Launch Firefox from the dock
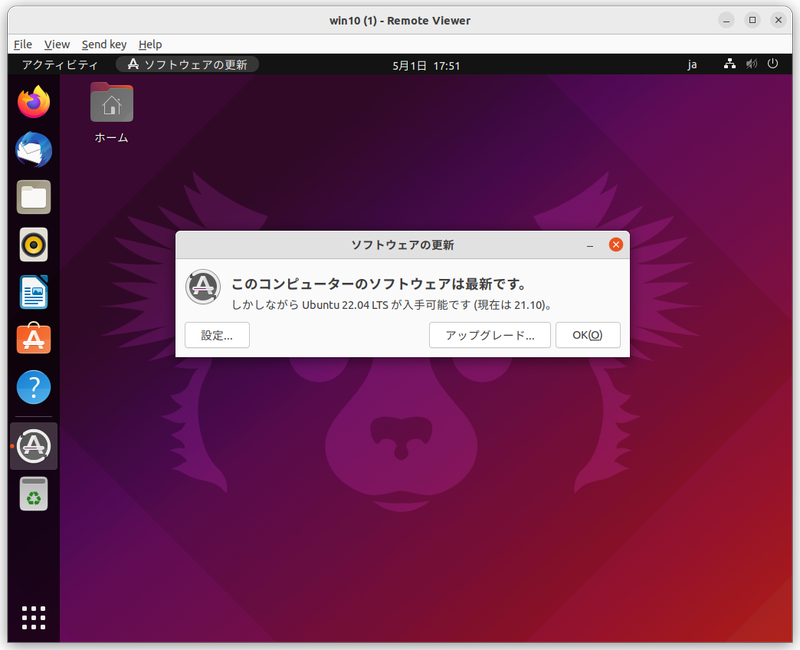Viewport: 800px width, 650px height. click(x=33, y=102)
